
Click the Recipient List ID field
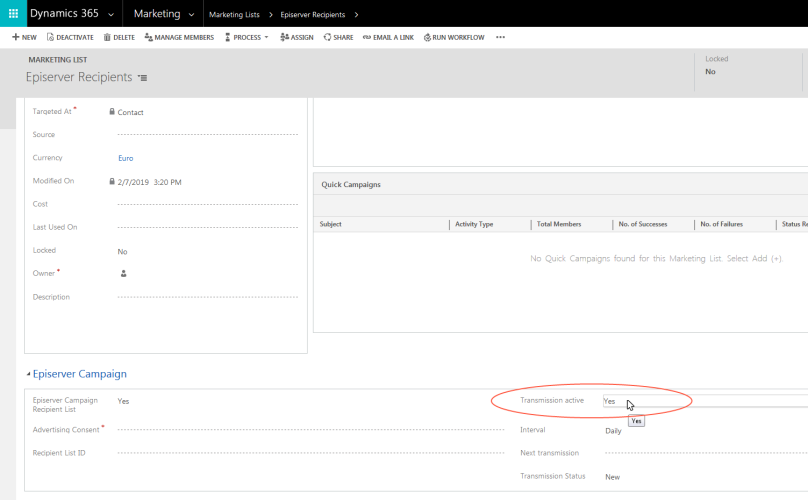click(x=311, y=453)
